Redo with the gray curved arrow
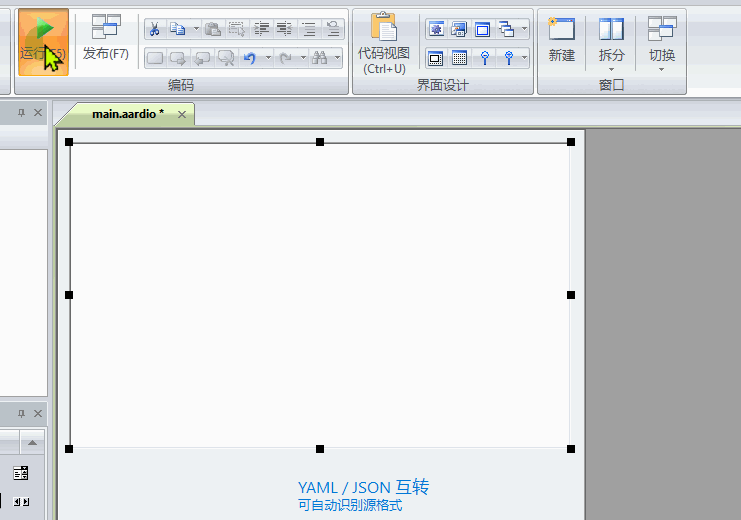The image size is (741, 520). (285, 58)
